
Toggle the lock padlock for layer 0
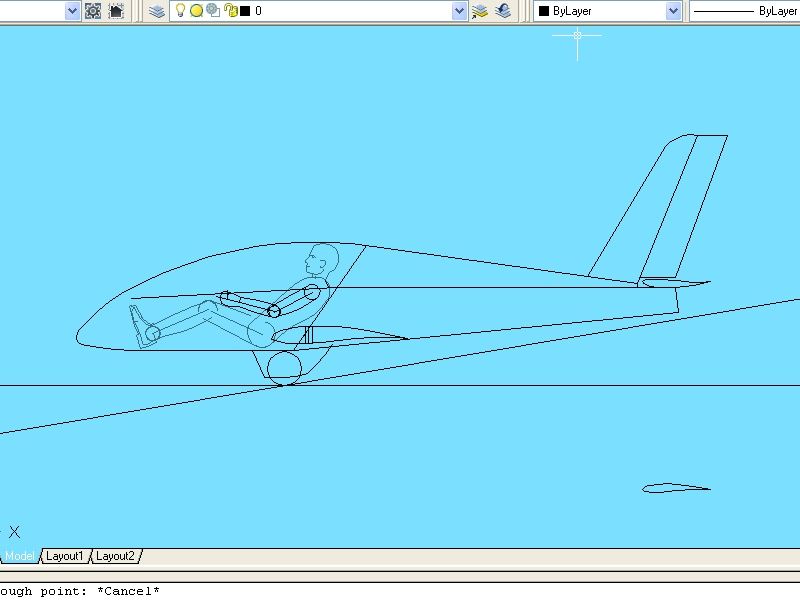(231, 11)
